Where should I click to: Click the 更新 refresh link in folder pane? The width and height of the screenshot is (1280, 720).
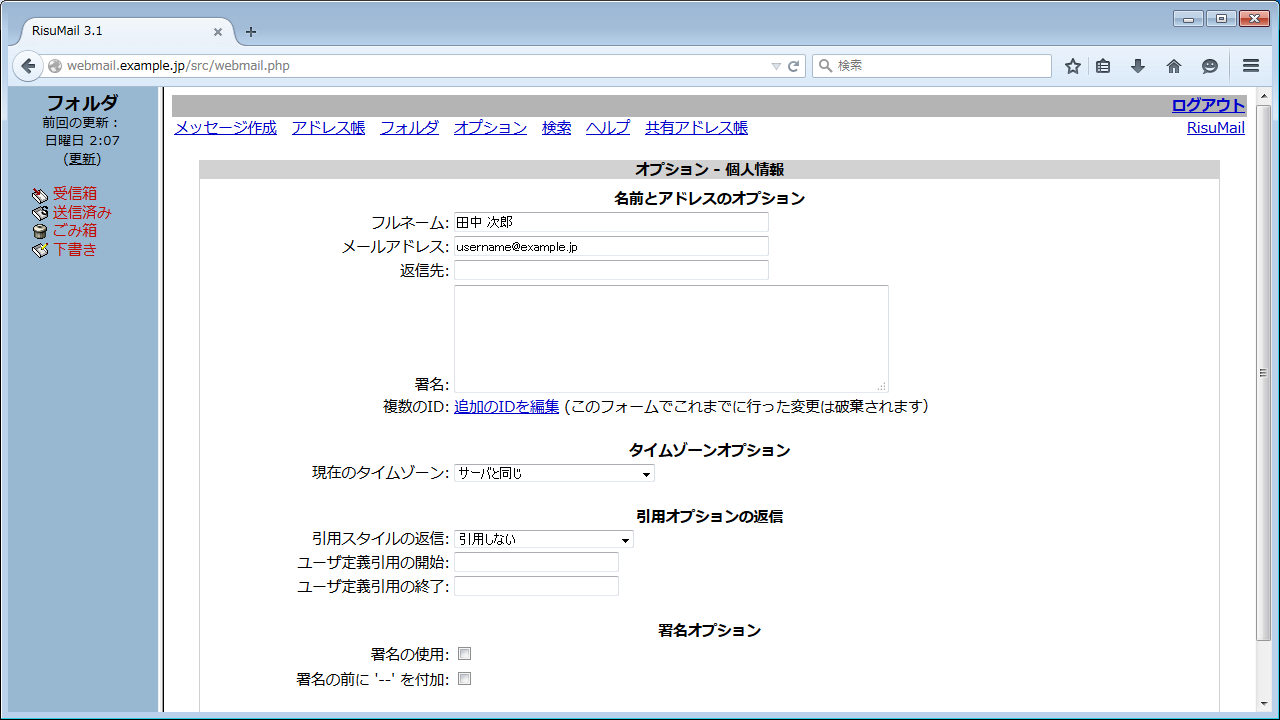83,159
